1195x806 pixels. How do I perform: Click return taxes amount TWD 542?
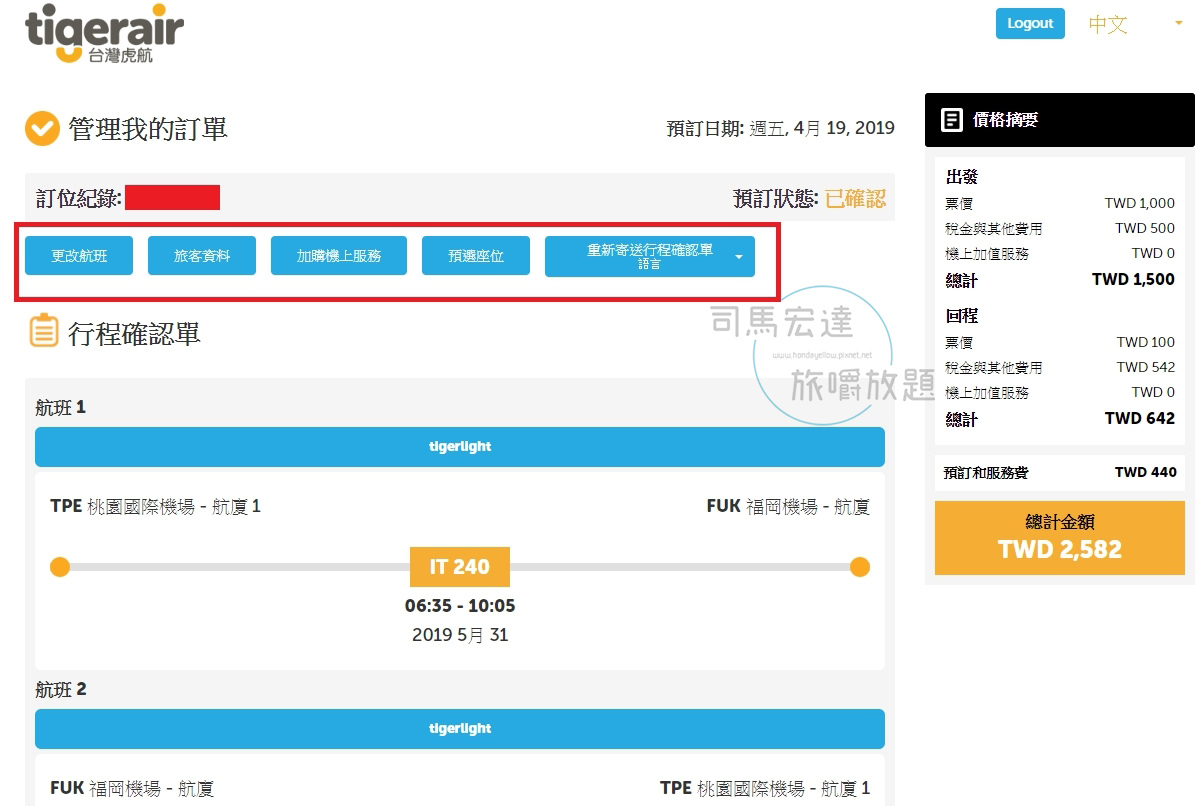(1145, 367)
